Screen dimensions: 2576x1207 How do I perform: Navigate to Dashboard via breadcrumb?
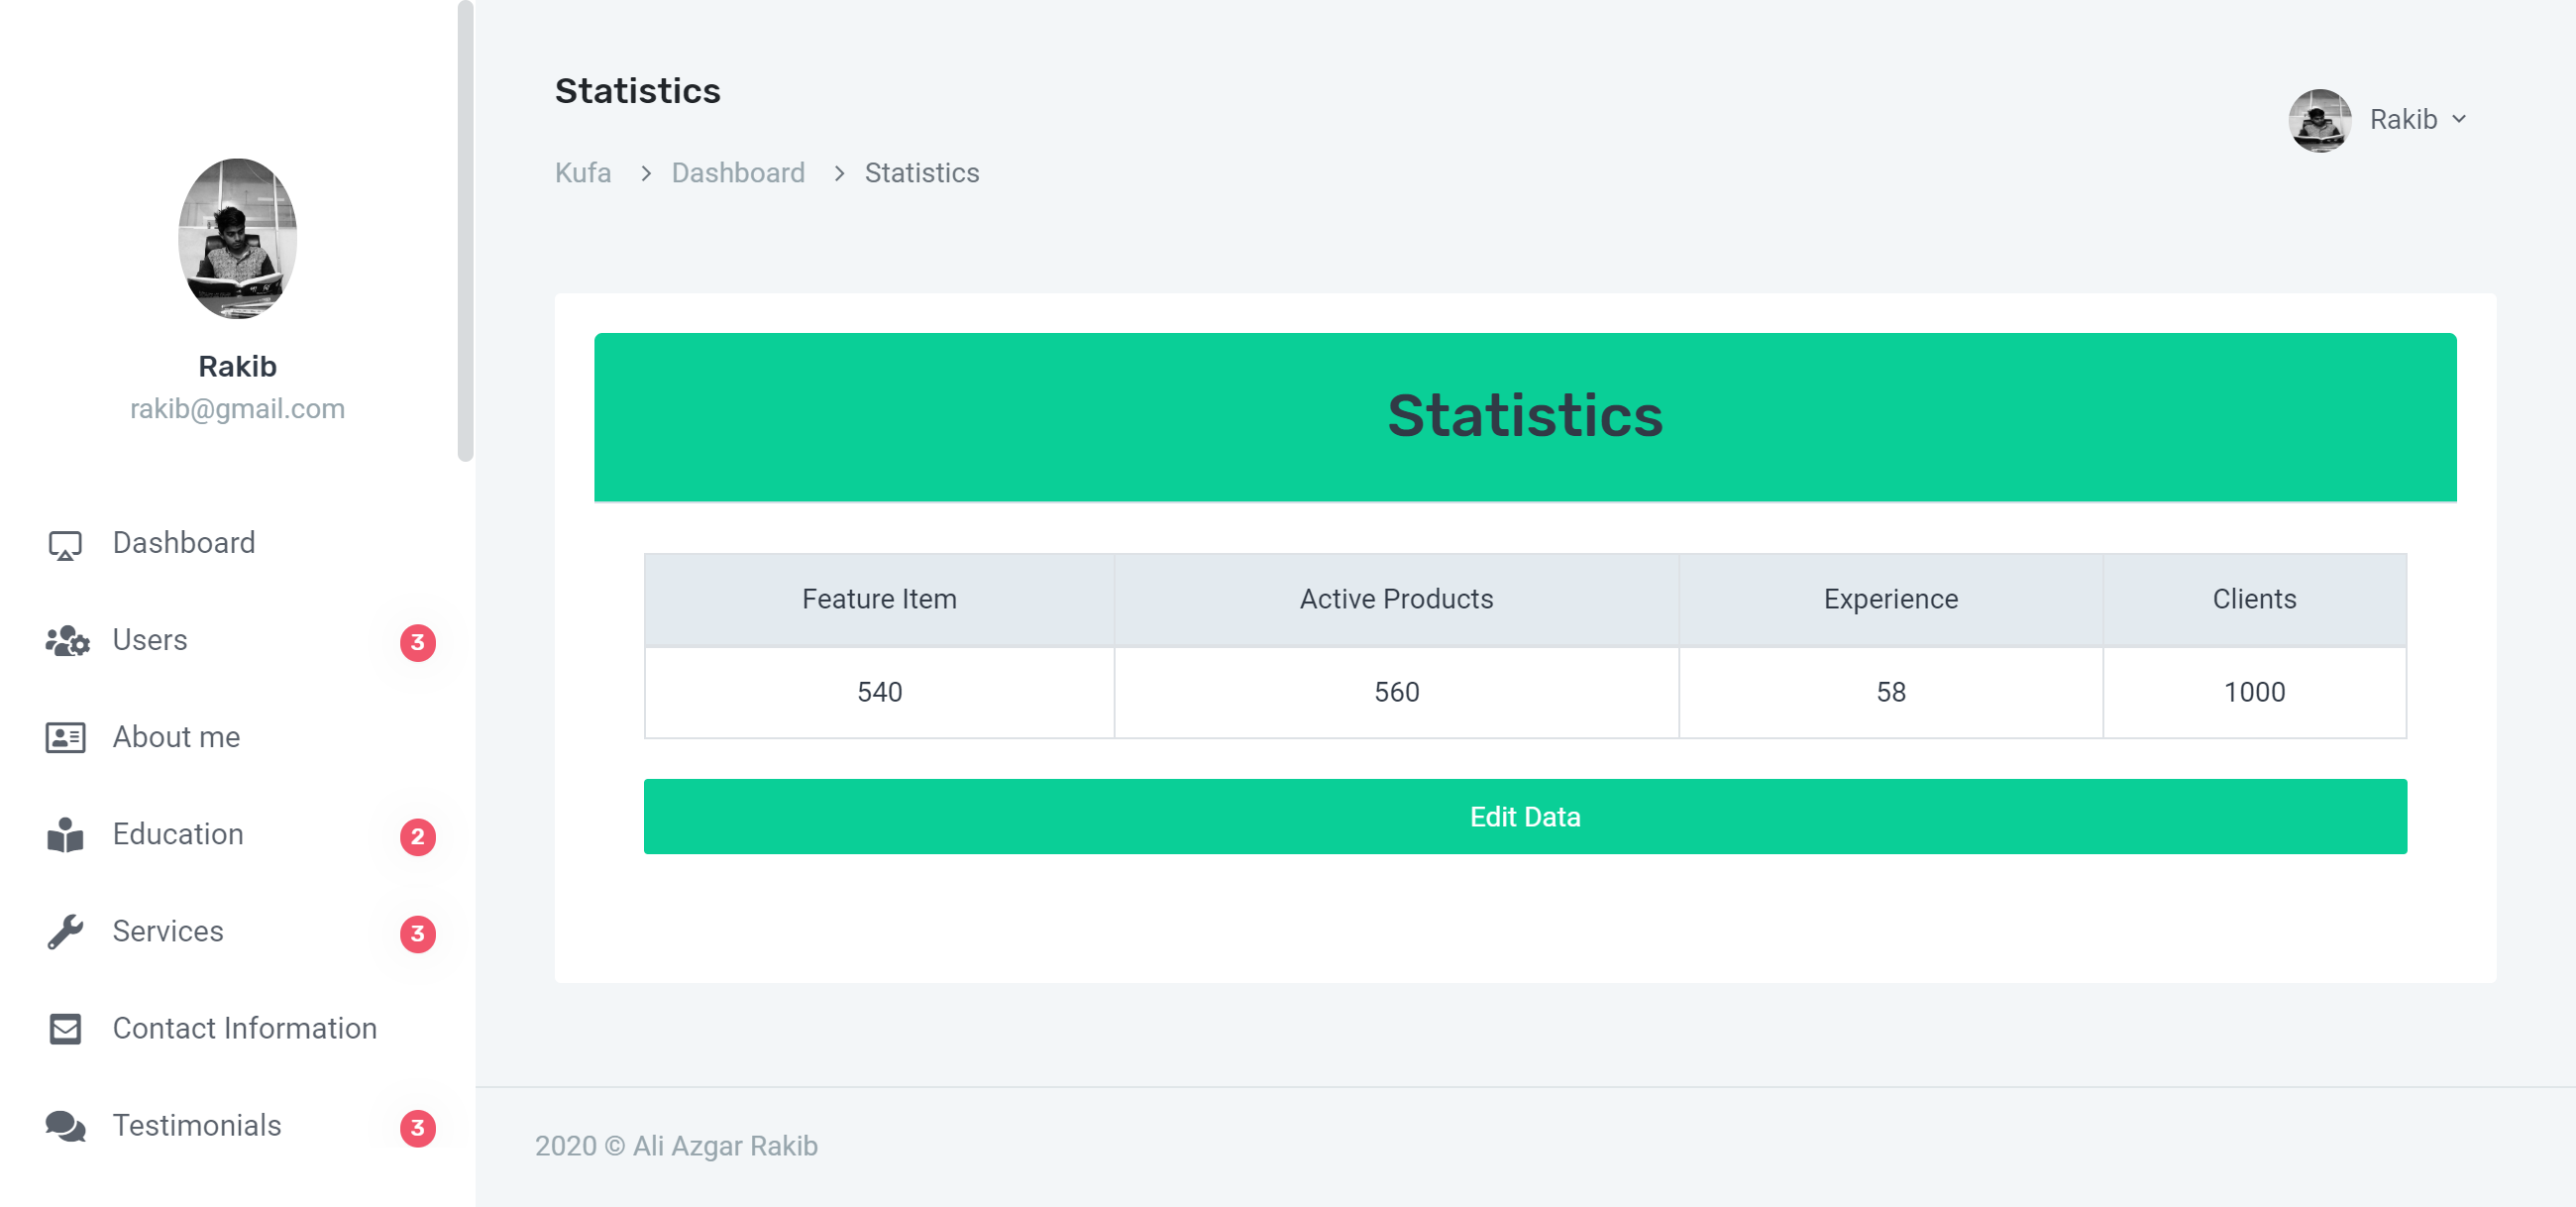(x=737, y=173)
